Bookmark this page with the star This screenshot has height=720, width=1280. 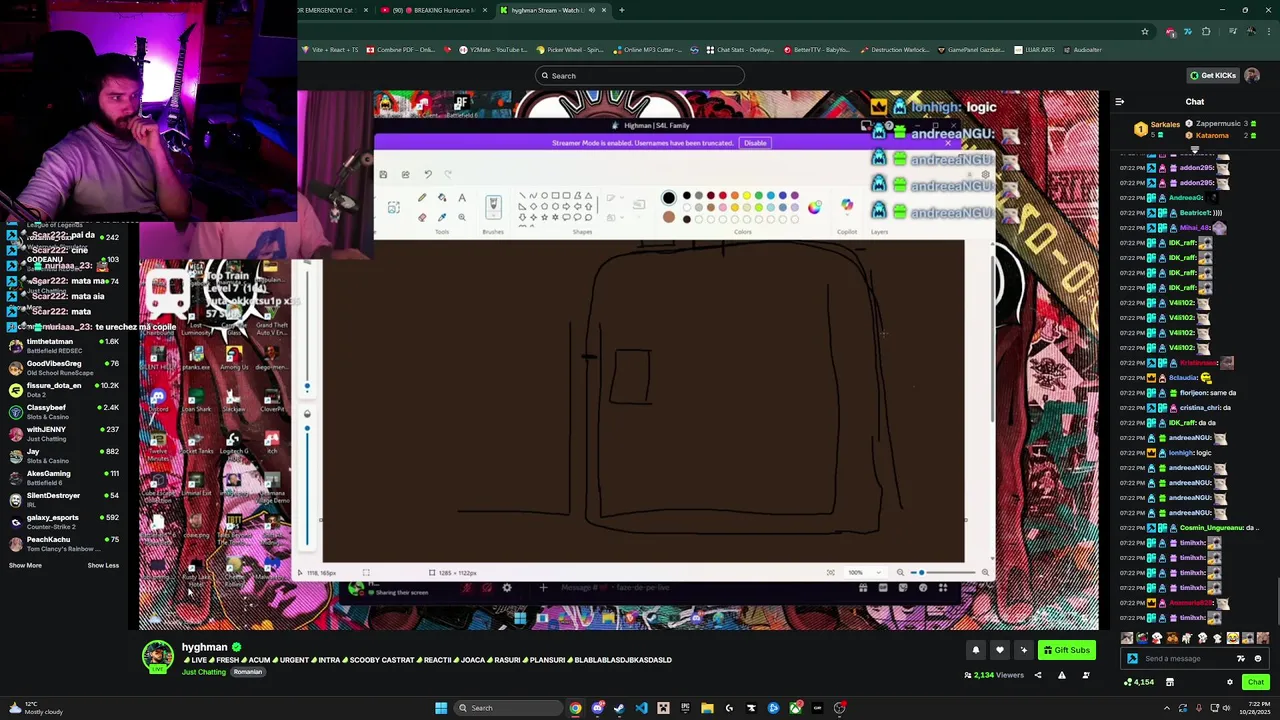1145,32
